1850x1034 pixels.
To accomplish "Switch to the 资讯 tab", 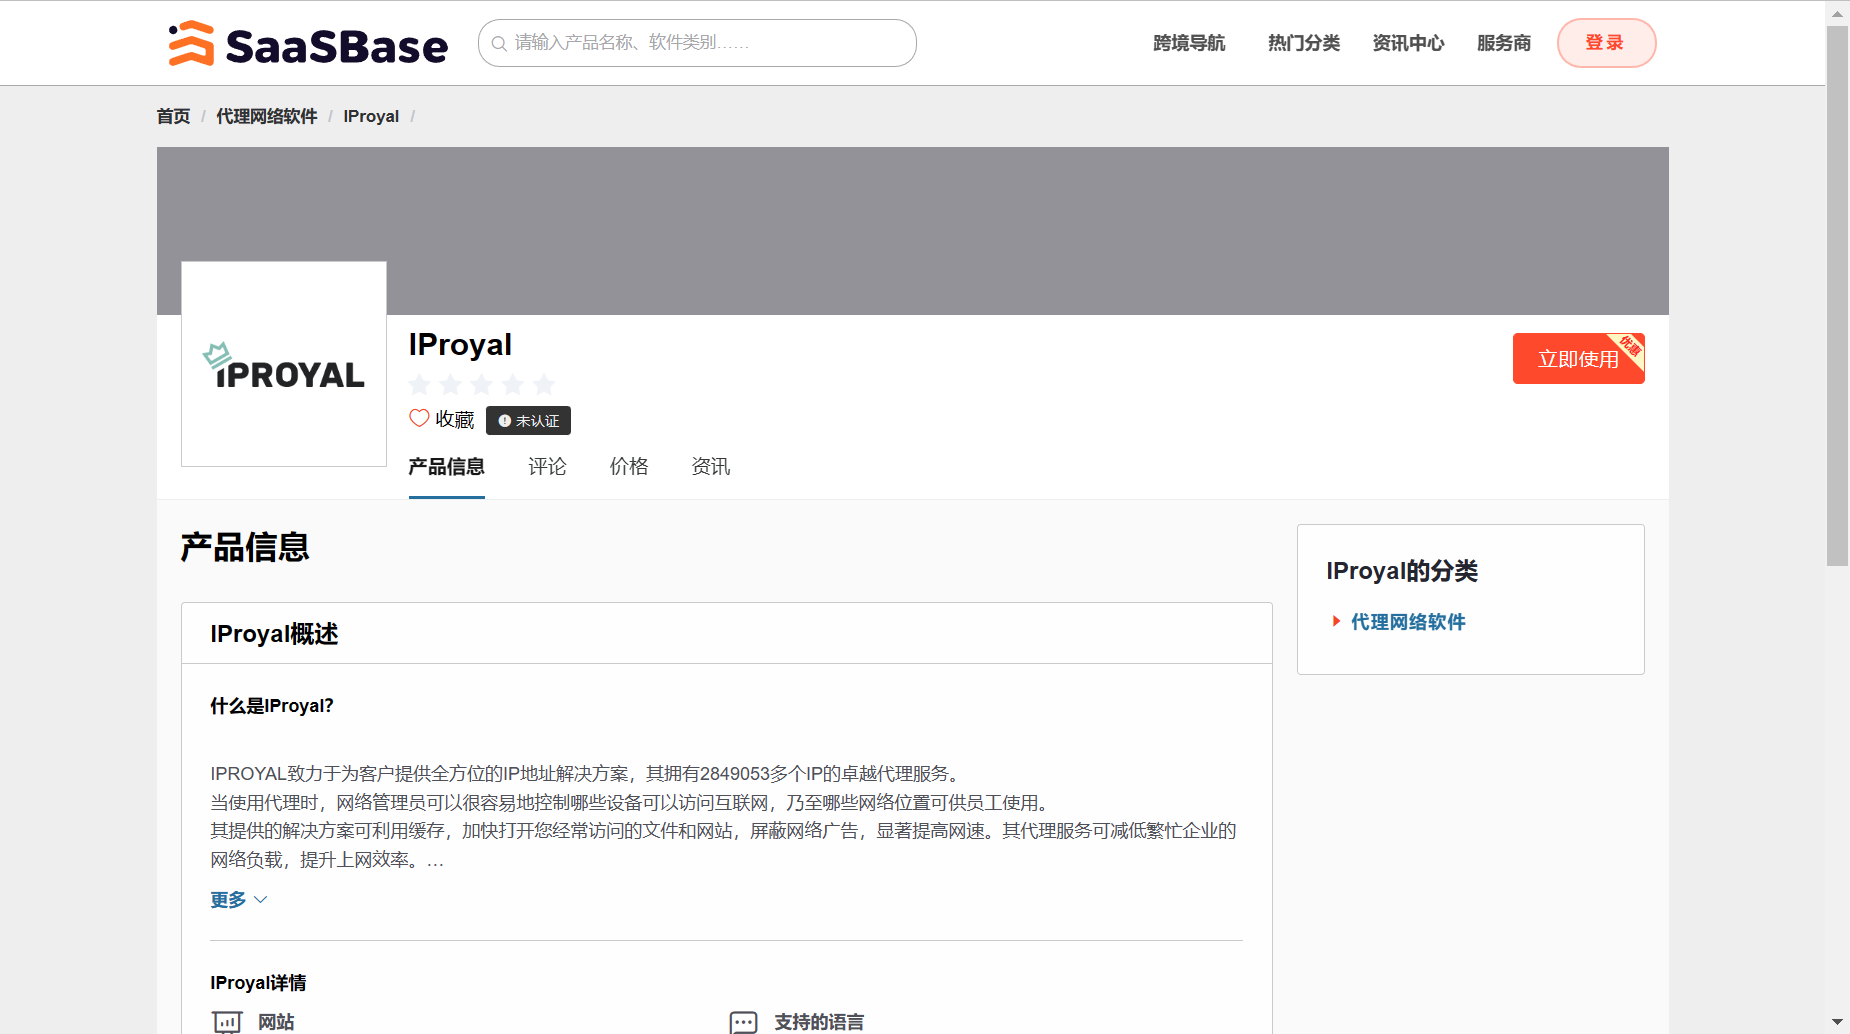I will (711, 467).
